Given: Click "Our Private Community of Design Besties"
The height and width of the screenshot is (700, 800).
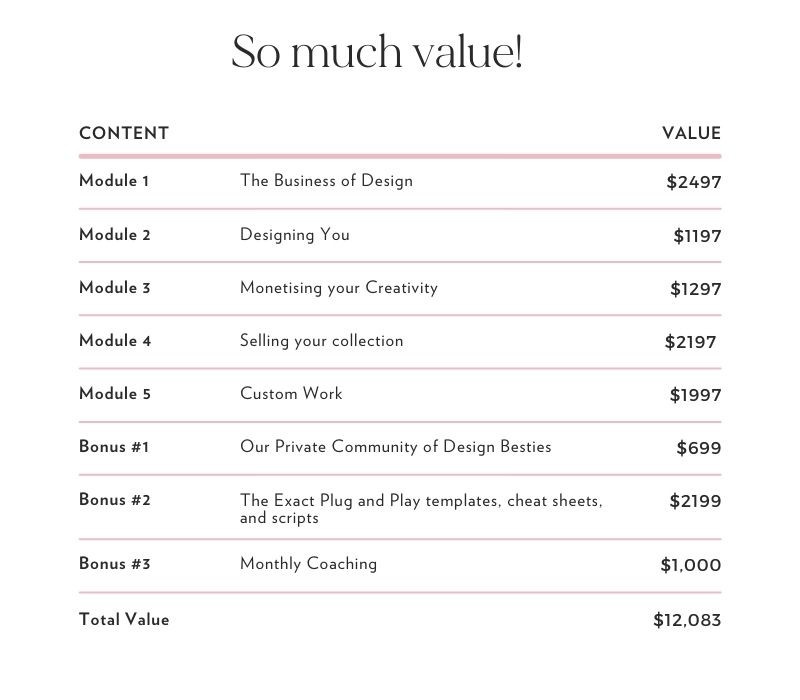Looking at the screenshot, I should 395,447.
